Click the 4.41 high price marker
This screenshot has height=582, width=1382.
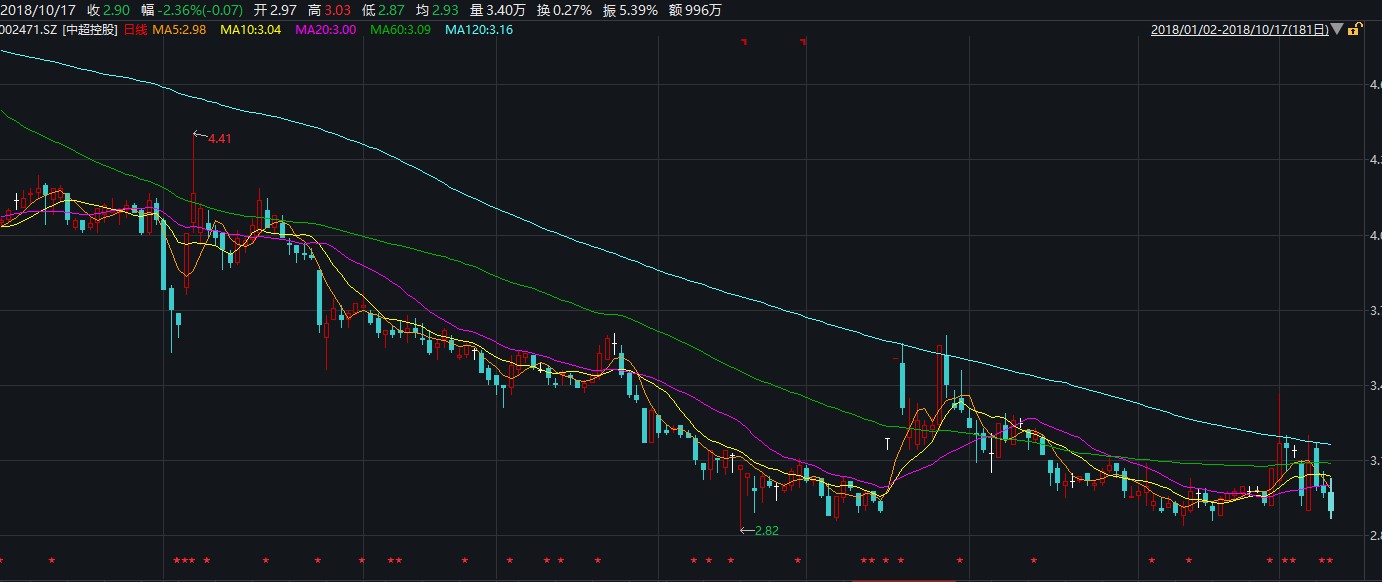[219, 138]
